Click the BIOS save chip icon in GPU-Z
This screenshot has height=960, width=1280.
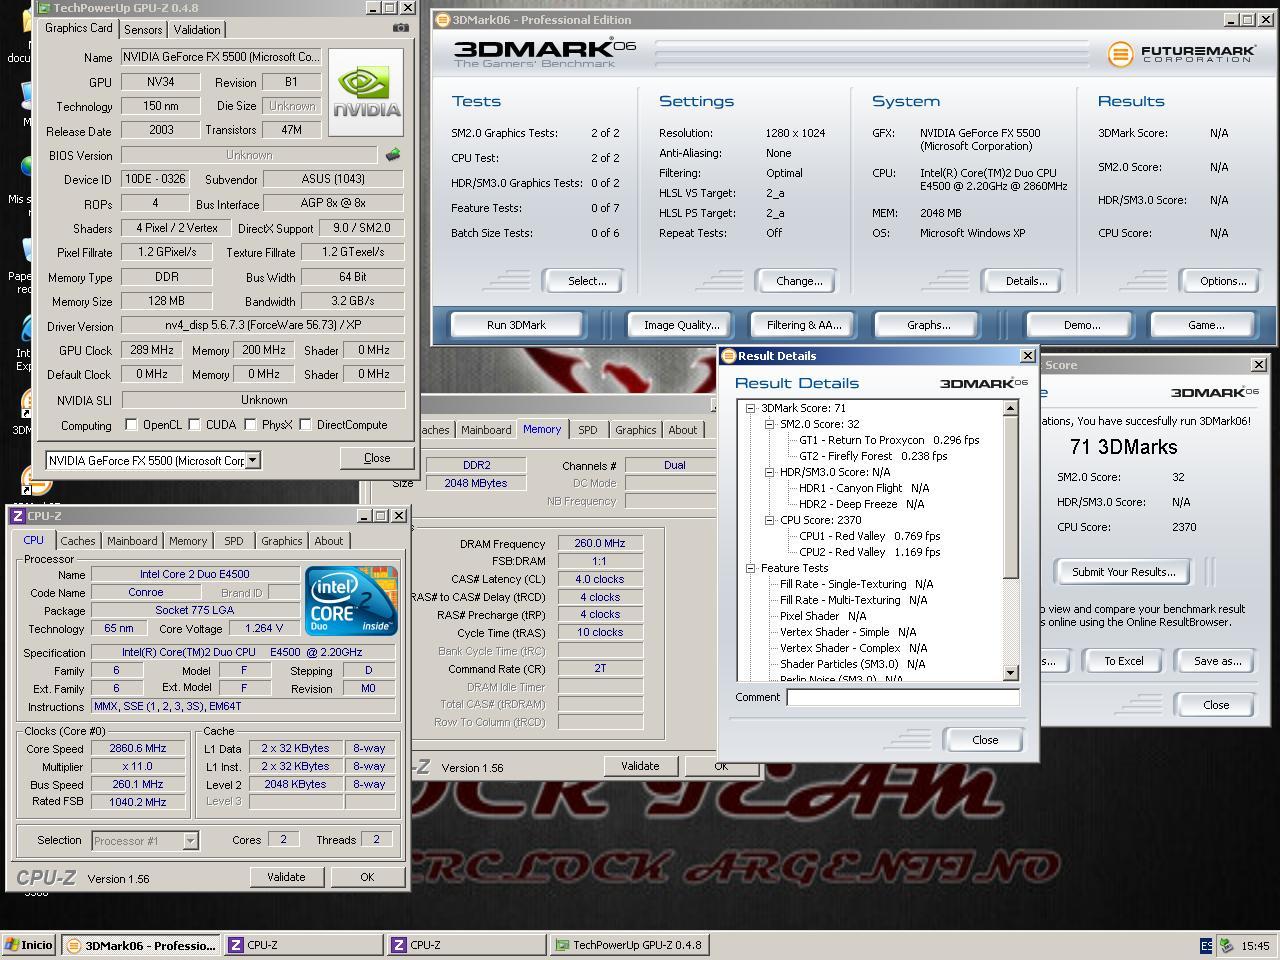point(393,155)
